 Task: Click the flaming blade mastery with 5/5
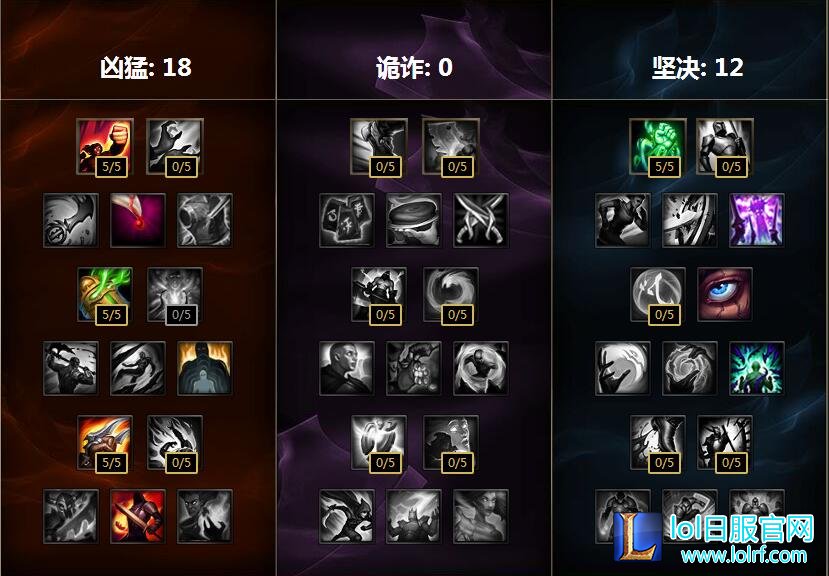point(105,443)
